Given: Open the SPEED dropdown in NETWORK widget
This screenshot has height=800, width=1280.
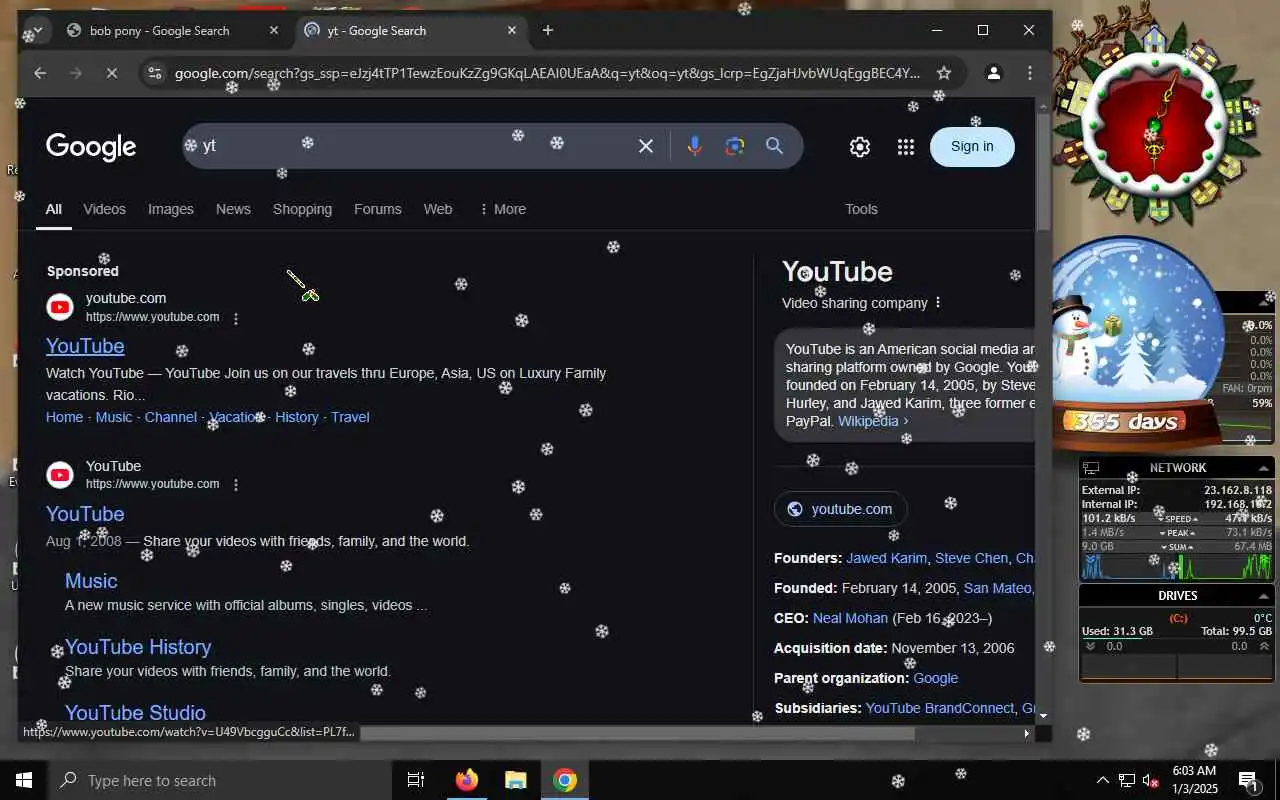Looking at the screenshot, I should click(x=1180, y=519).
